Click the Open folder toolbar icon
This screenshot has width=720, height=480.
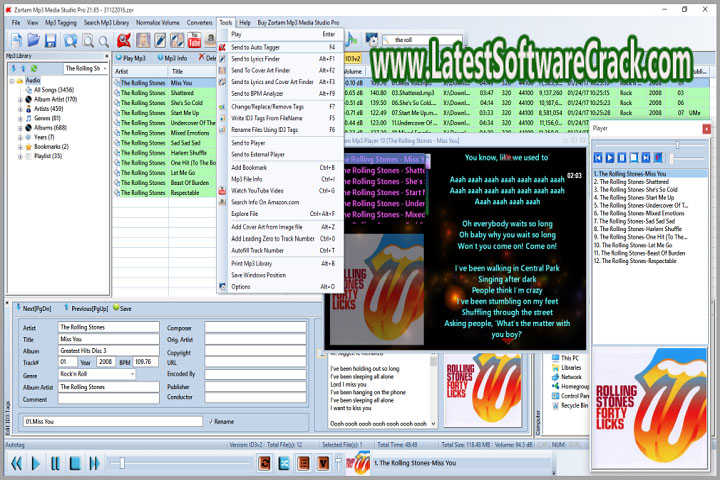(x=32, y=40)
